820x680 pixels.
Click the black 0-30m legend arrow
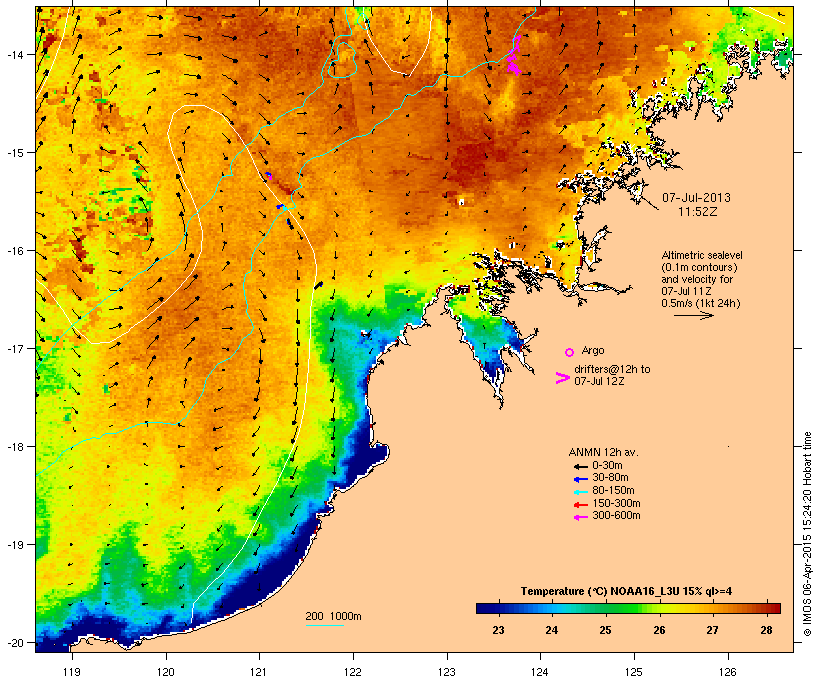580,467
